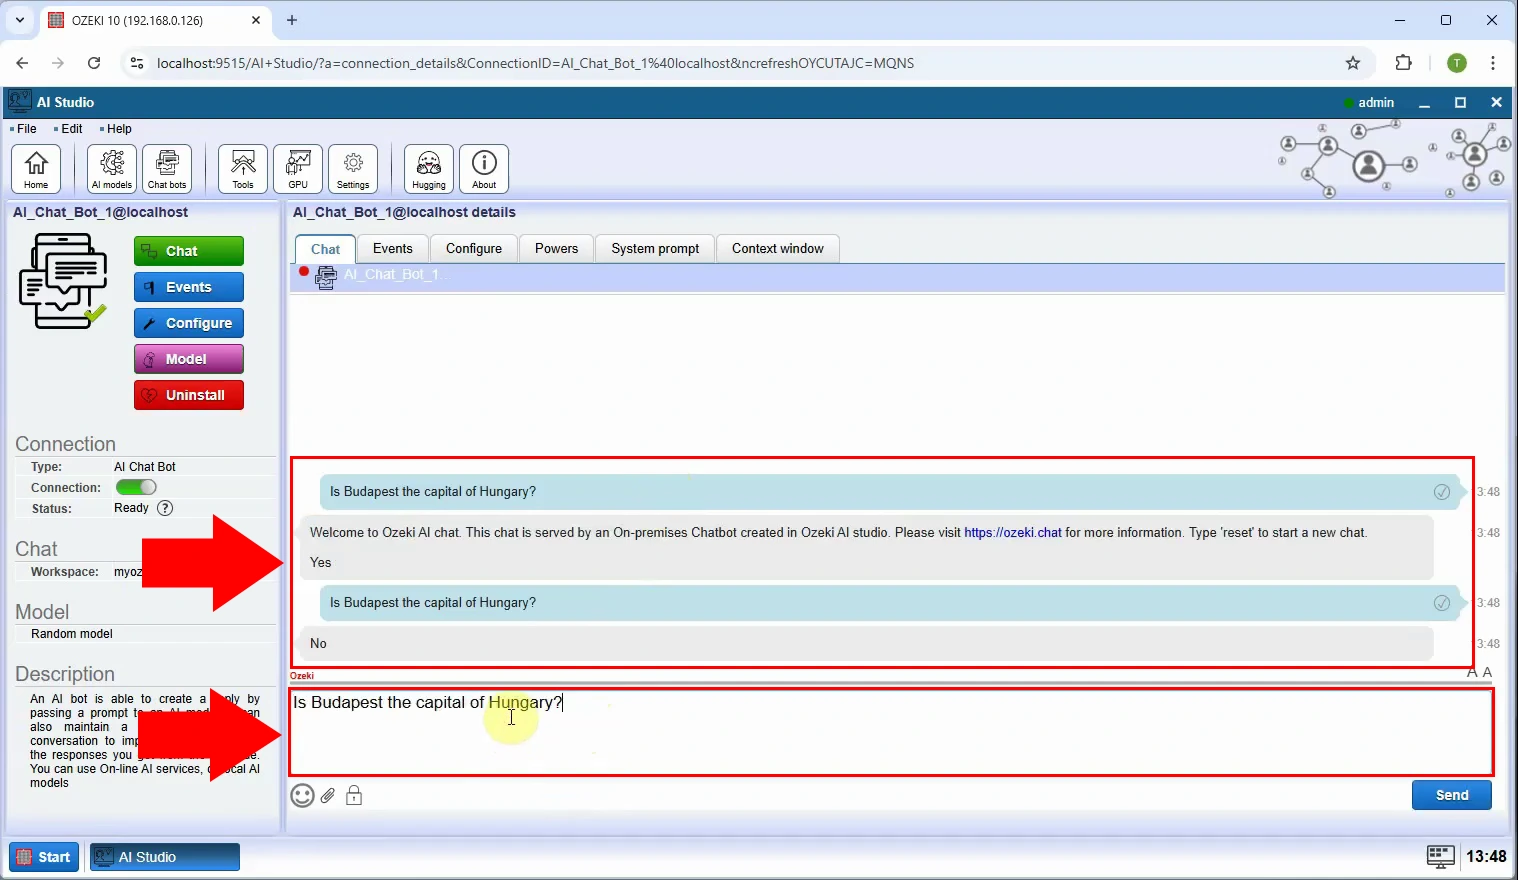Click the 'No' reply message bubble

(x=867, y=643)
